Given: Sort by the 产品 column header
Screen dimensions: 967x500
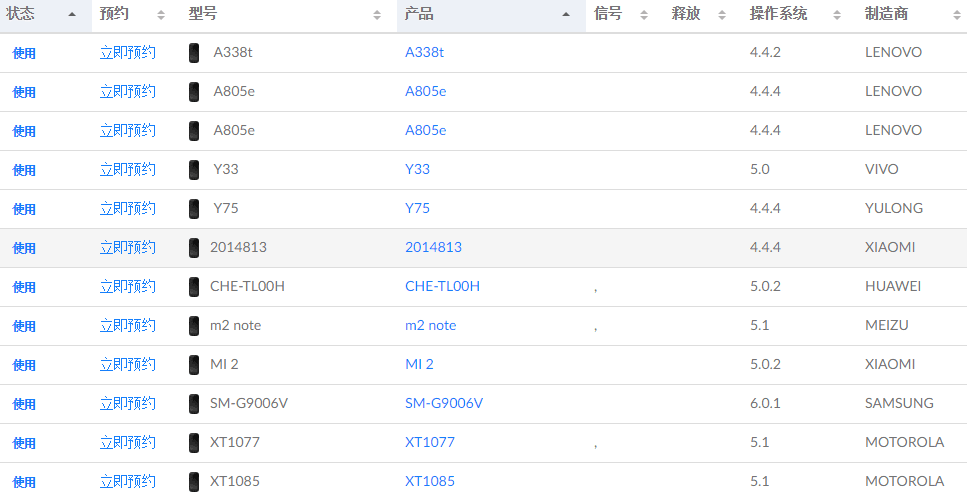Looking at the screenshot, I should click(491, 14).
